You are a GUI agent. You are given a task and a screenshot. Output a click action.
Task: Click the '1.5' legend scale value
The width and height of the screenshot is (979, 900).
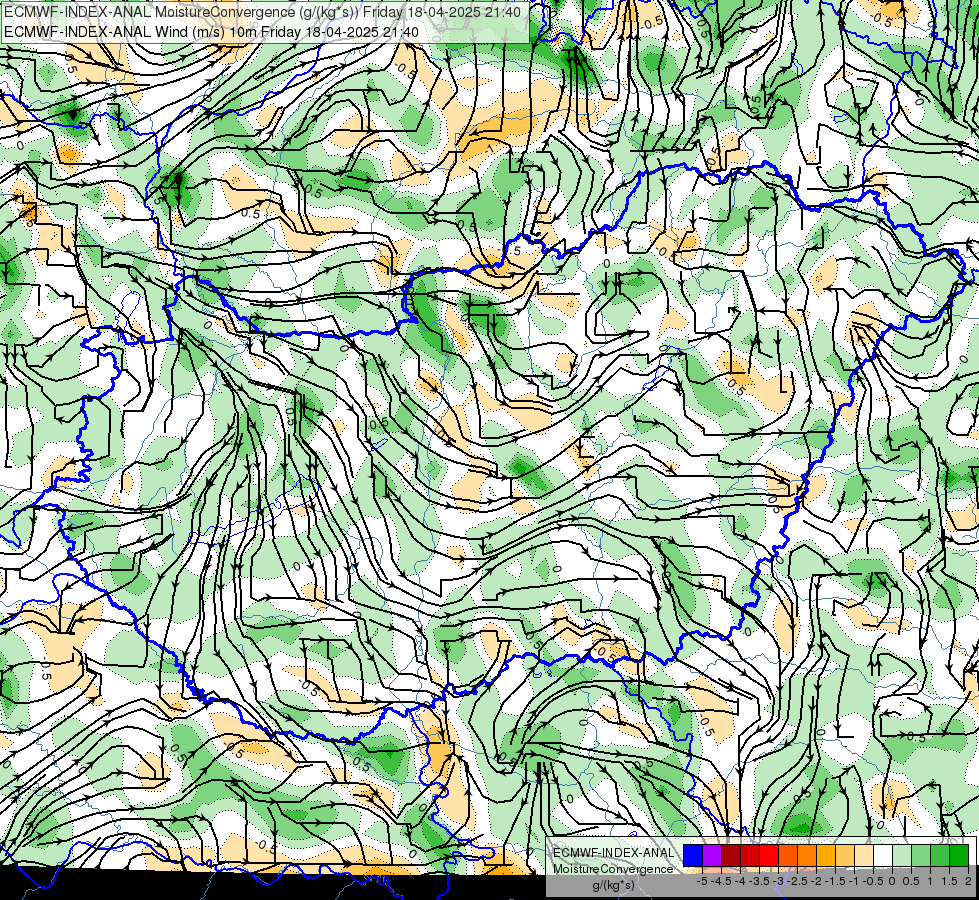pyautogui.click(x=949, y=881)
